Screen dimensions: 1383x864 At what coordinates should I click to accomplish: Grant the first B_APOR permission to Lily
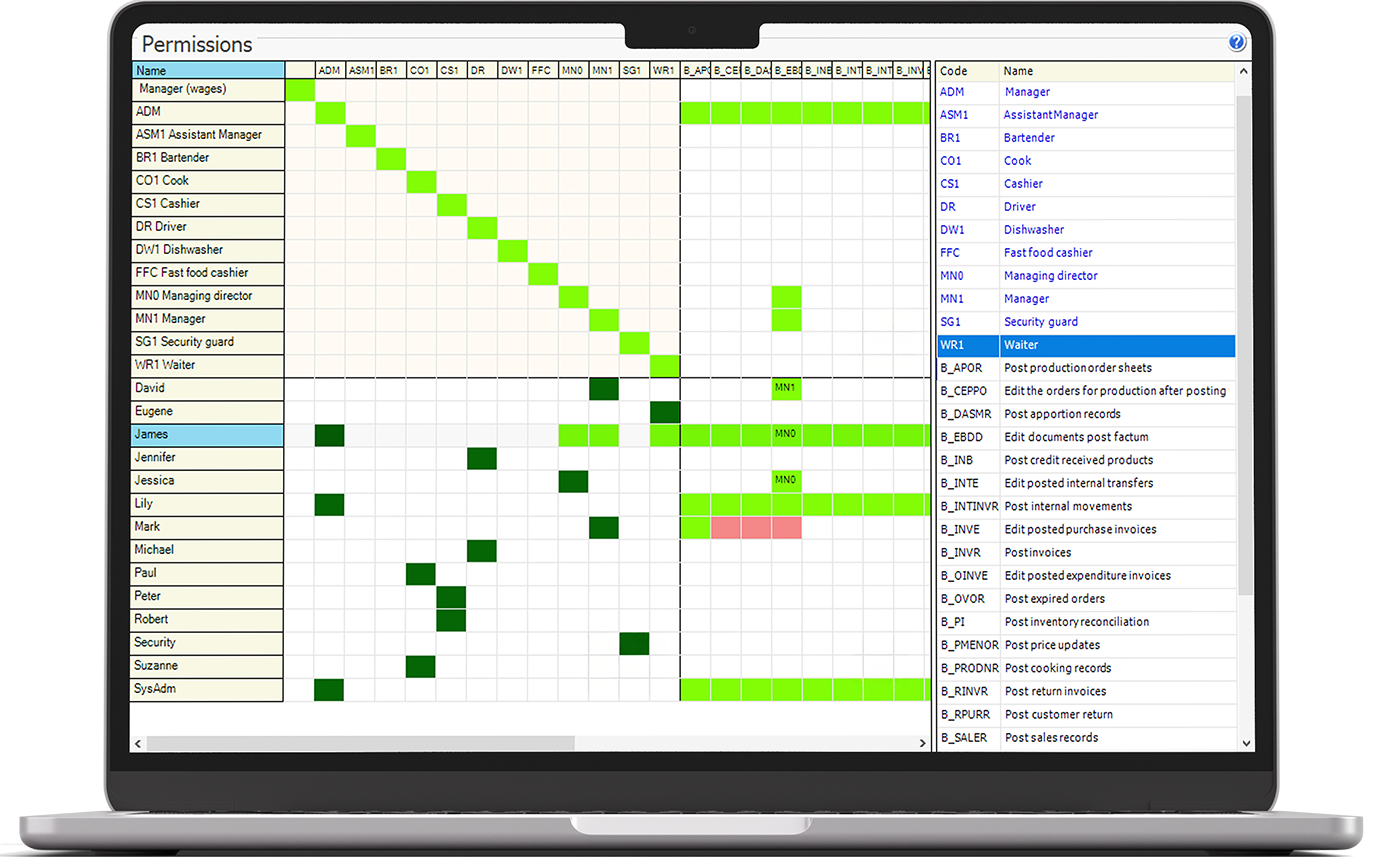tap(695, 503)
